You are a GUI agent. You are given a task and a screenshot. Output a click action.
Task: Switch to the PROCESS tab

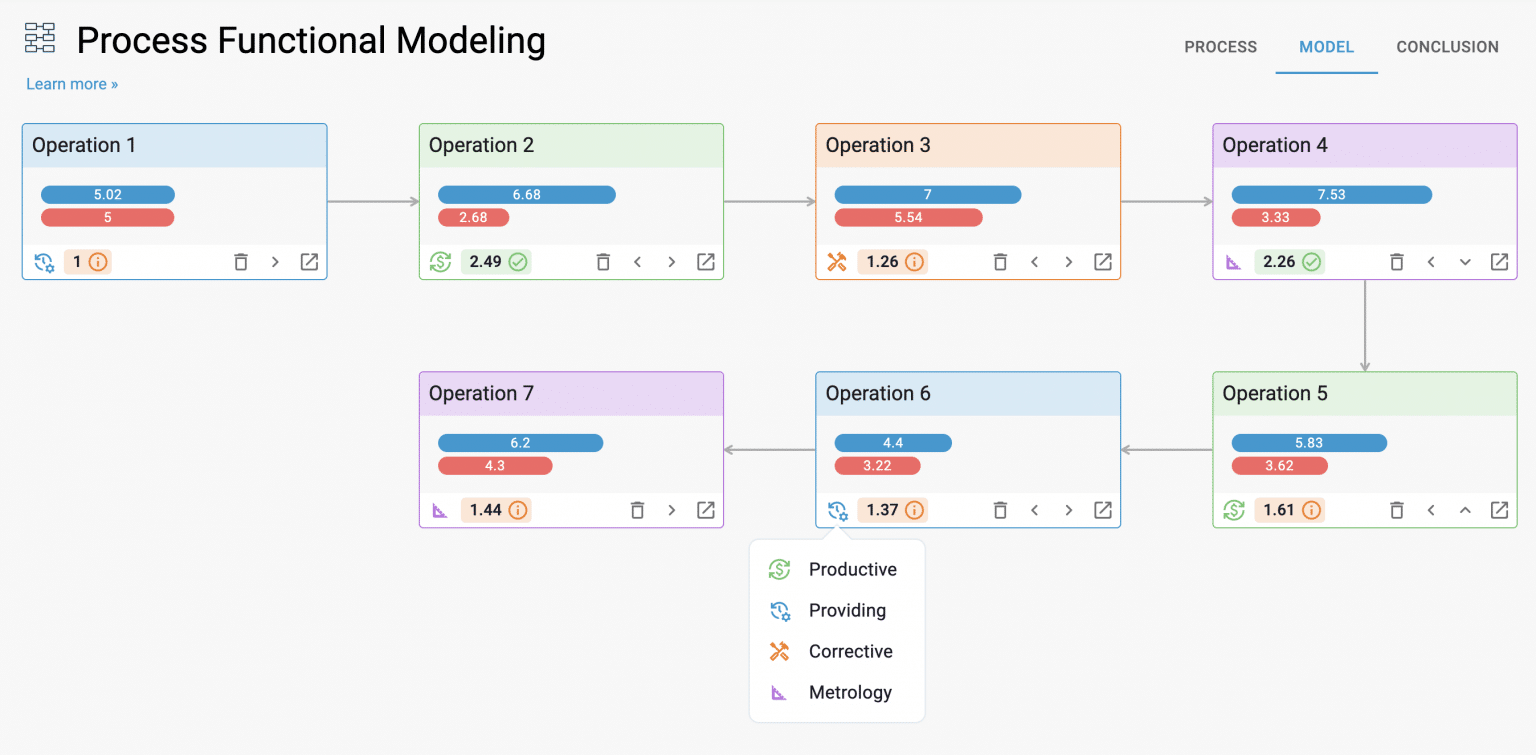click(1220, 46)
